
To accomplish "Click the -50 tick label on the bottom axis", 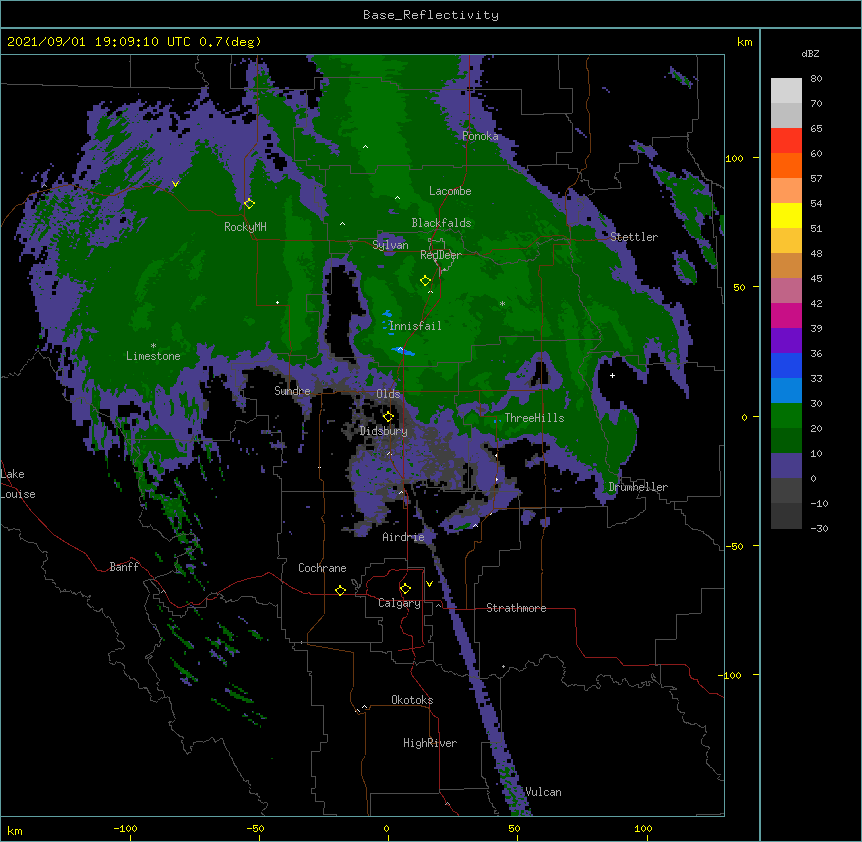I will tap(255, 828).
